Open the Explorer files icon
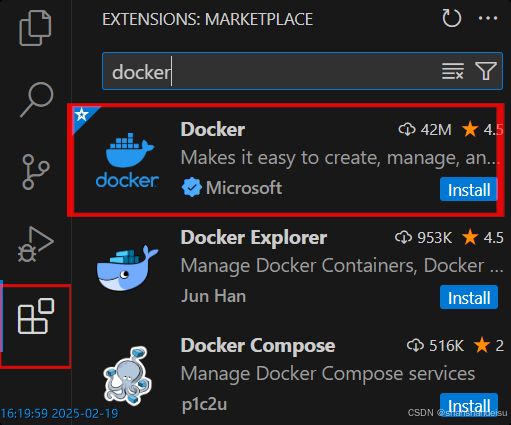 [35, 28]
